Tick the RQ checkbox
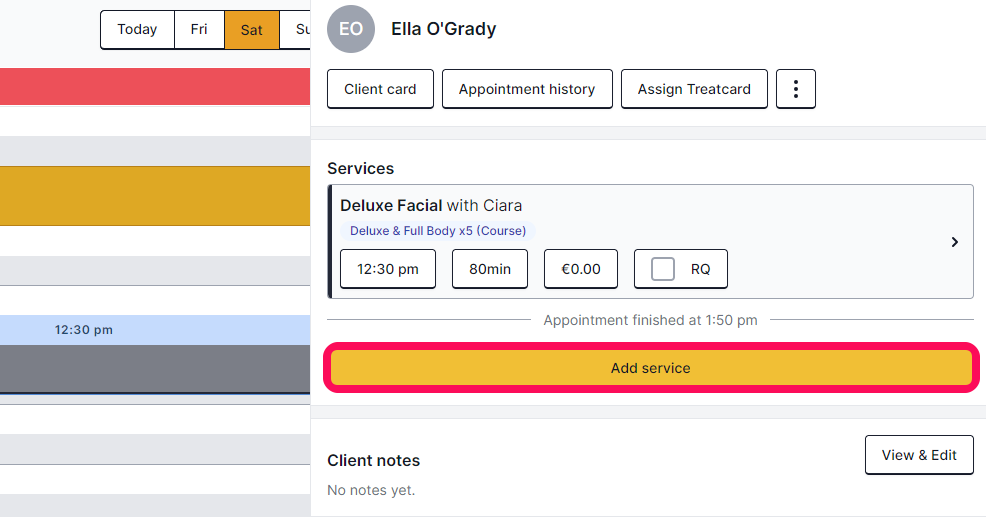 click(663, 269)
